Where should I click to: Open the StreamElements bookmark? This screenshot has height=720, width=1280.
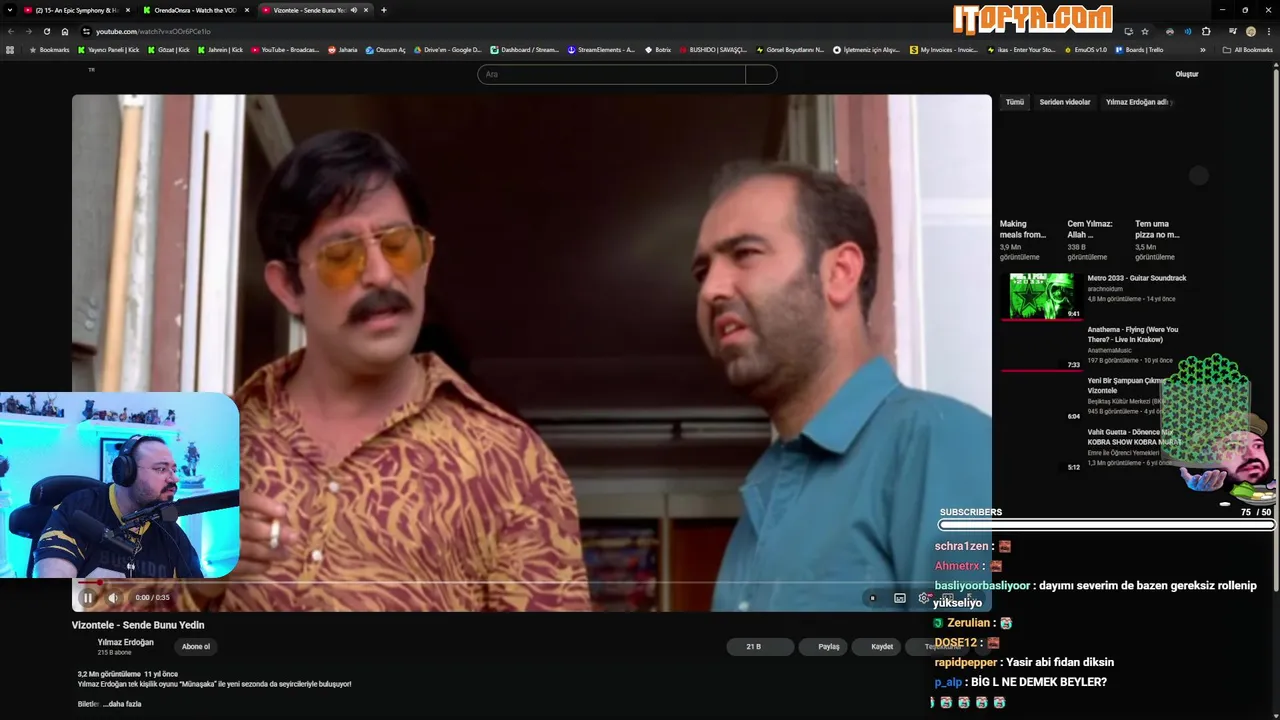(x=601, y=50)
